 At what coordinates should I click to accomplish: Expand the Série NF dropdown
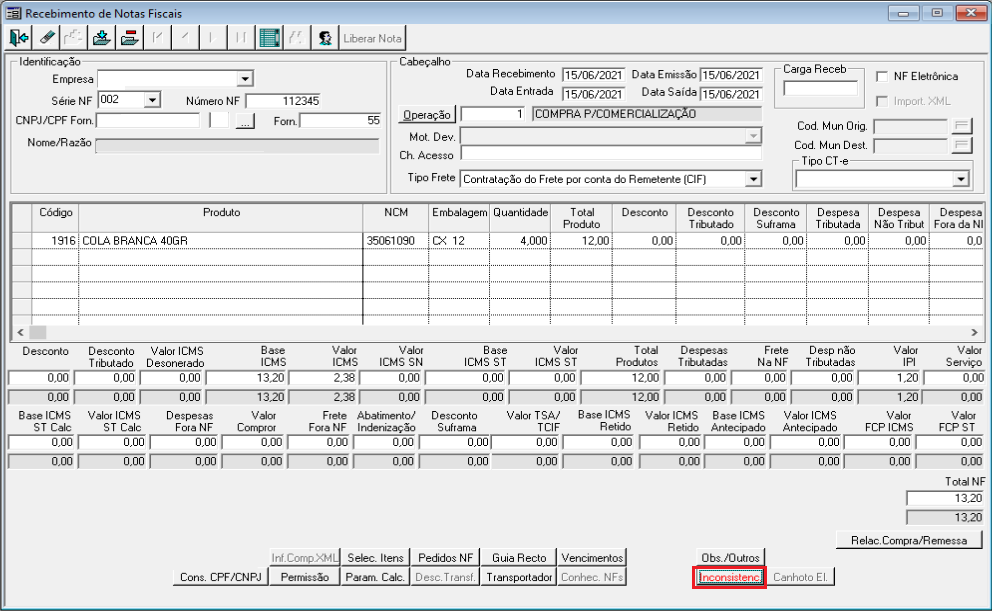click(x=152, y=101)
